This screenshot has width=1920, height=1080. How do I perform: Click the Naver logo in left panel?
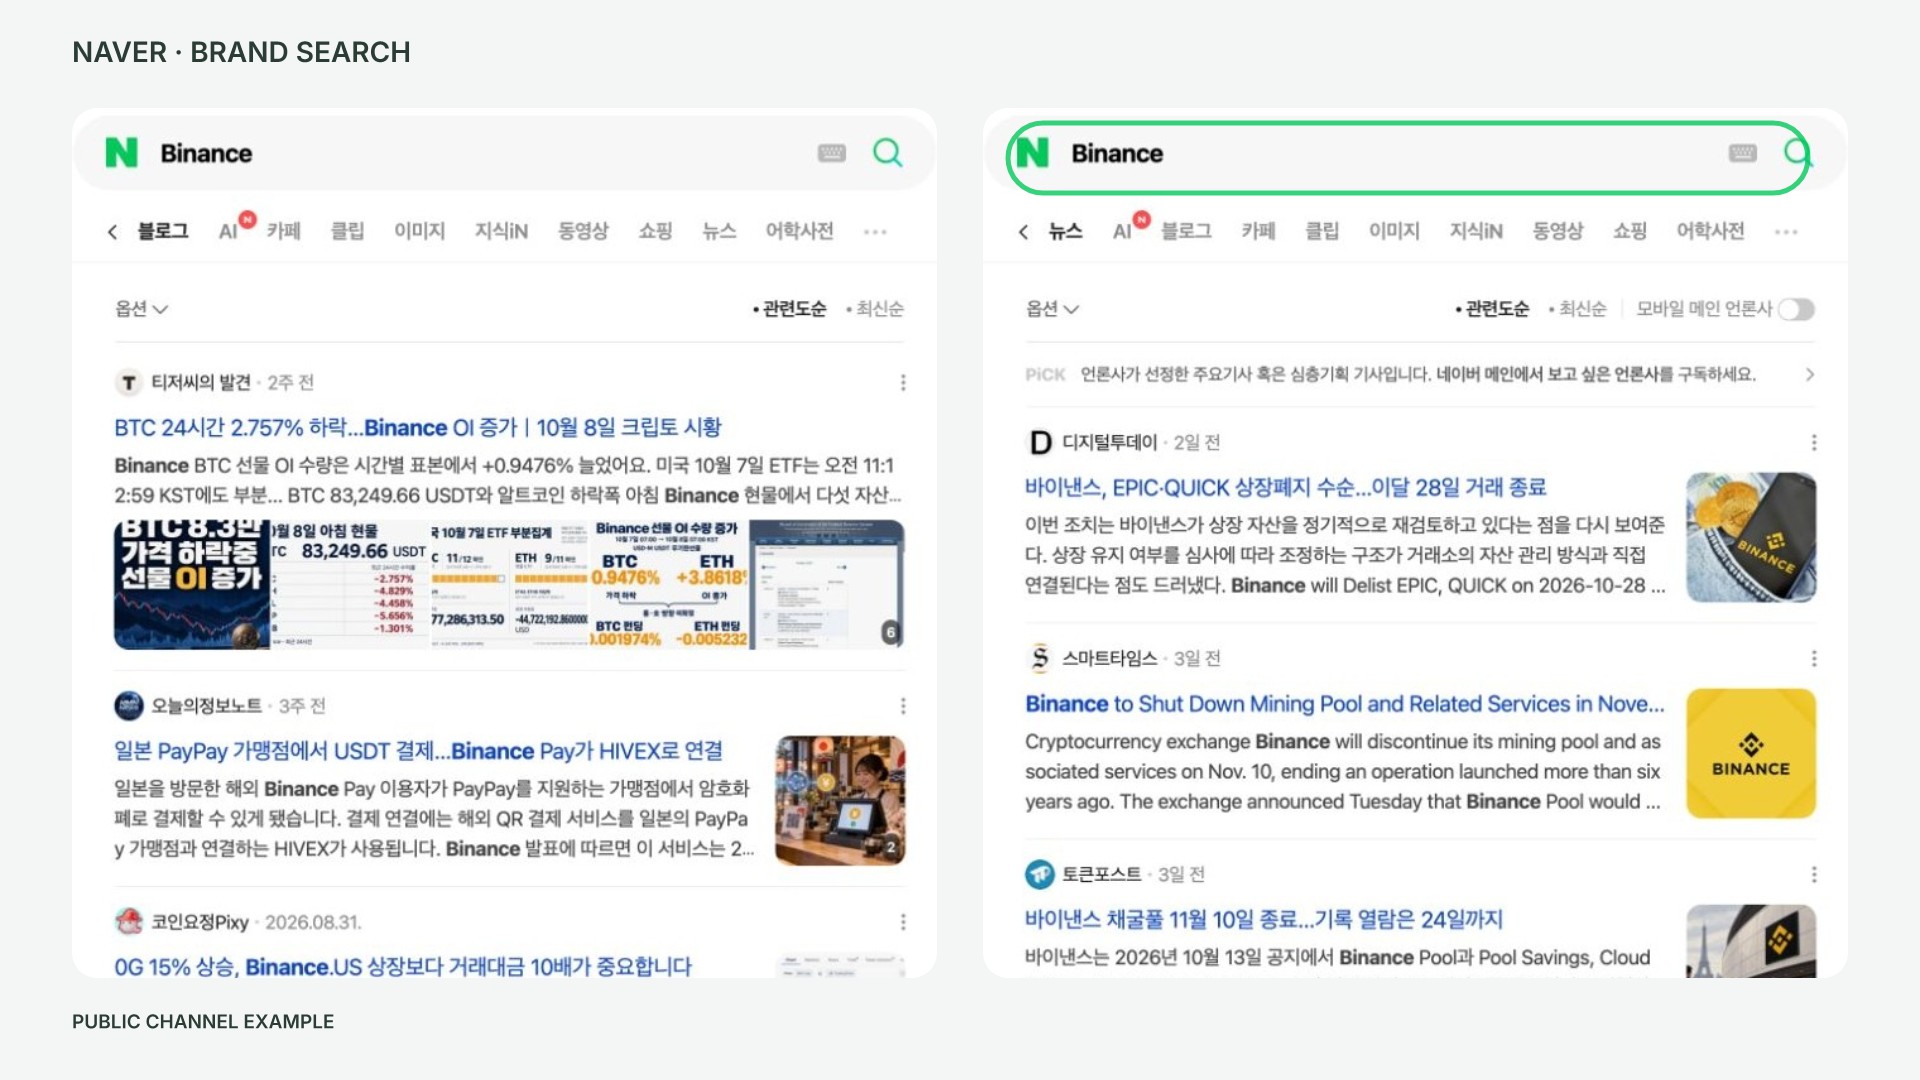coord(122,153)
